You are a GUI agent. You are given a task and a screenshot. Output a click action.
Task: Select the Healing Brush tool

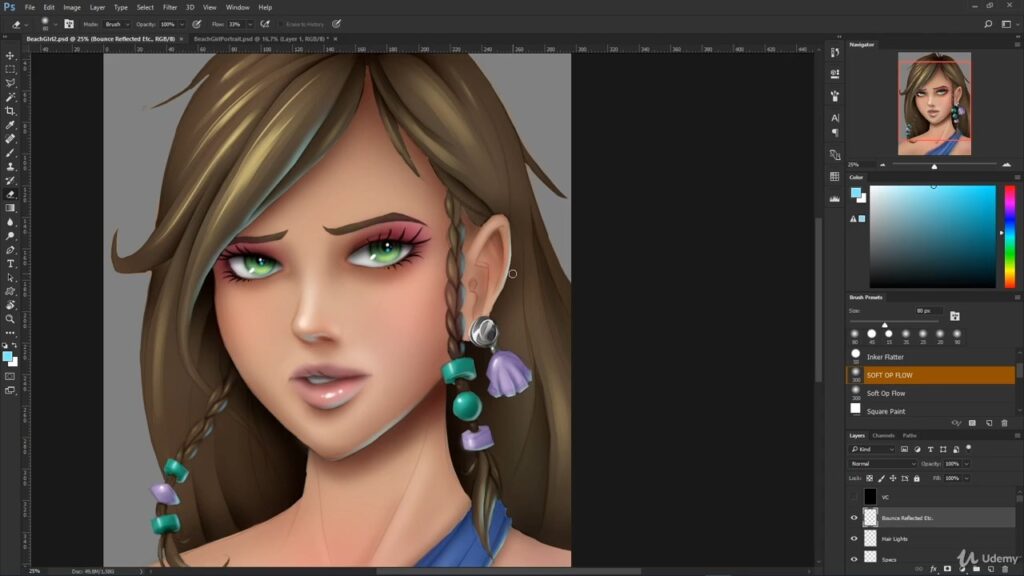(10, 138)
